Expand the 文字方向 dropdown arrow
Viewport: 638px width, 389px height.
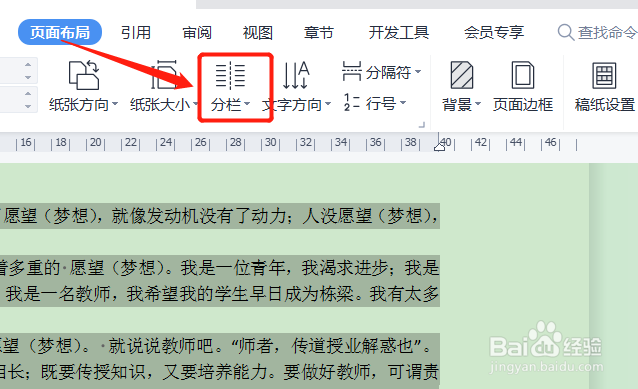click(328, 104)
